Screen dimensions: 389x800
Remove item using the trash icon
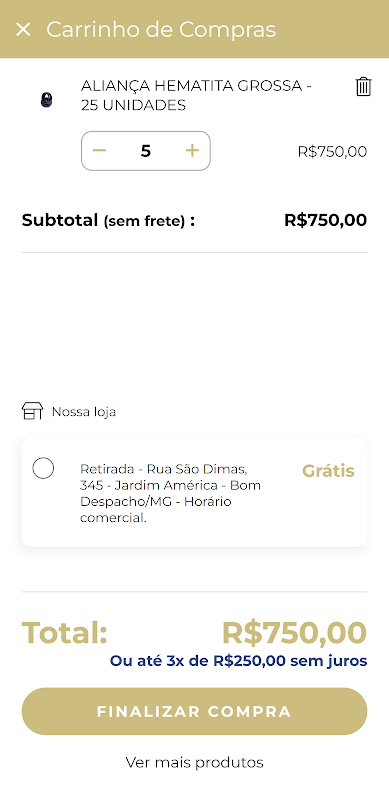coord(363,87)
